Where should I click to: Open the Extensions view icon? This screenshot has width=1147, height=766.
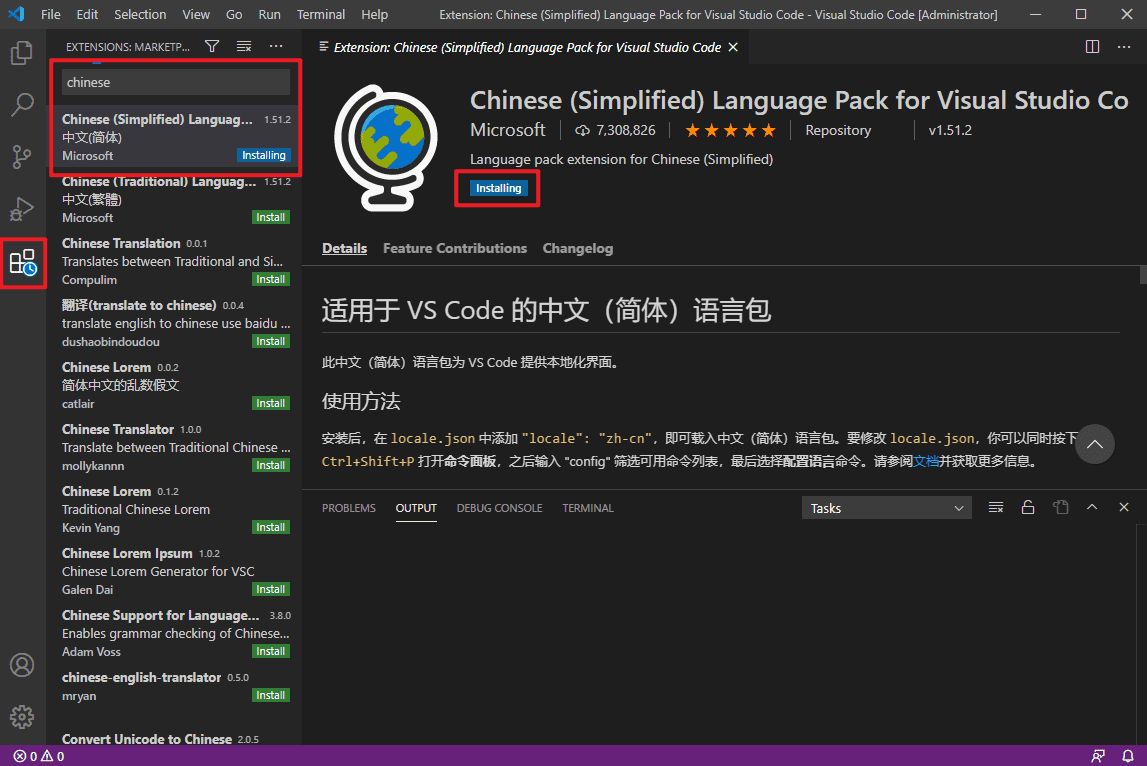tap(23, 263)
